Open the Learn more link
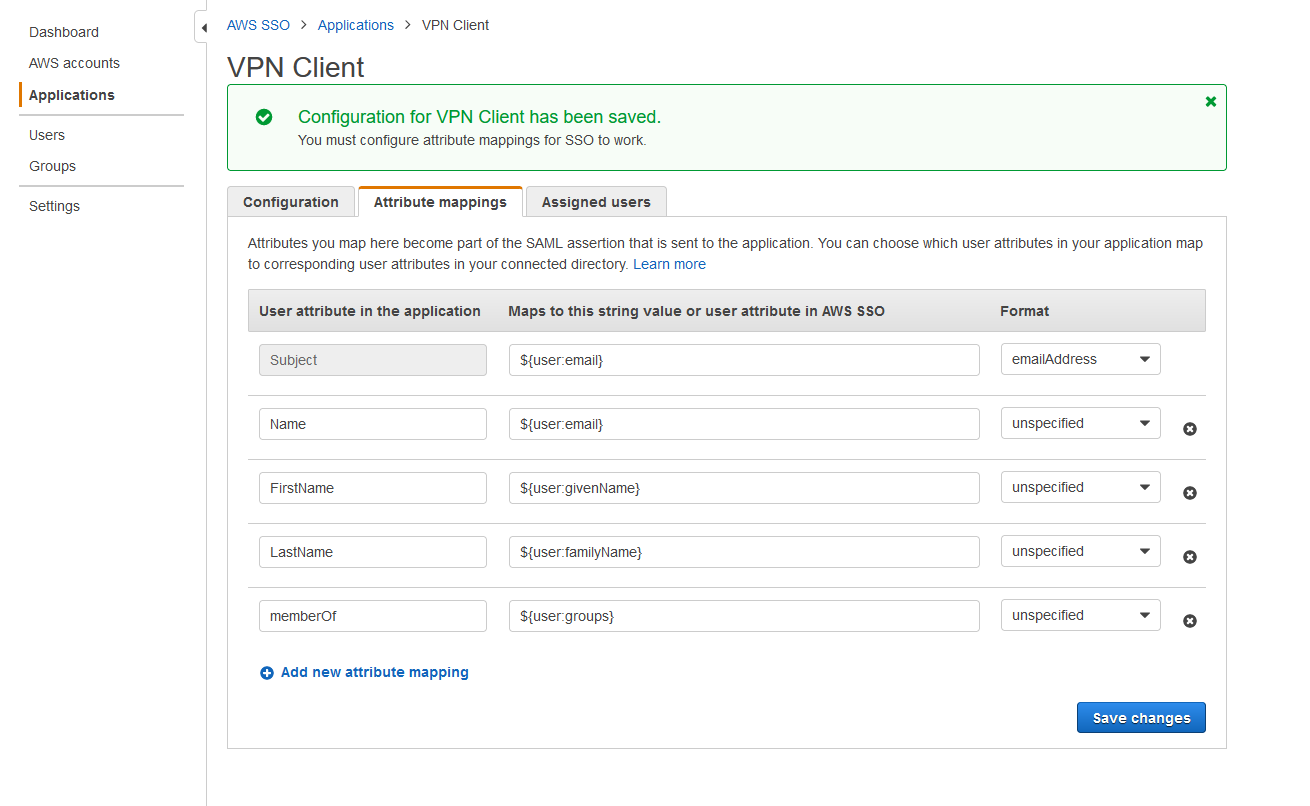1310x806 pixels. coord(669,263)
